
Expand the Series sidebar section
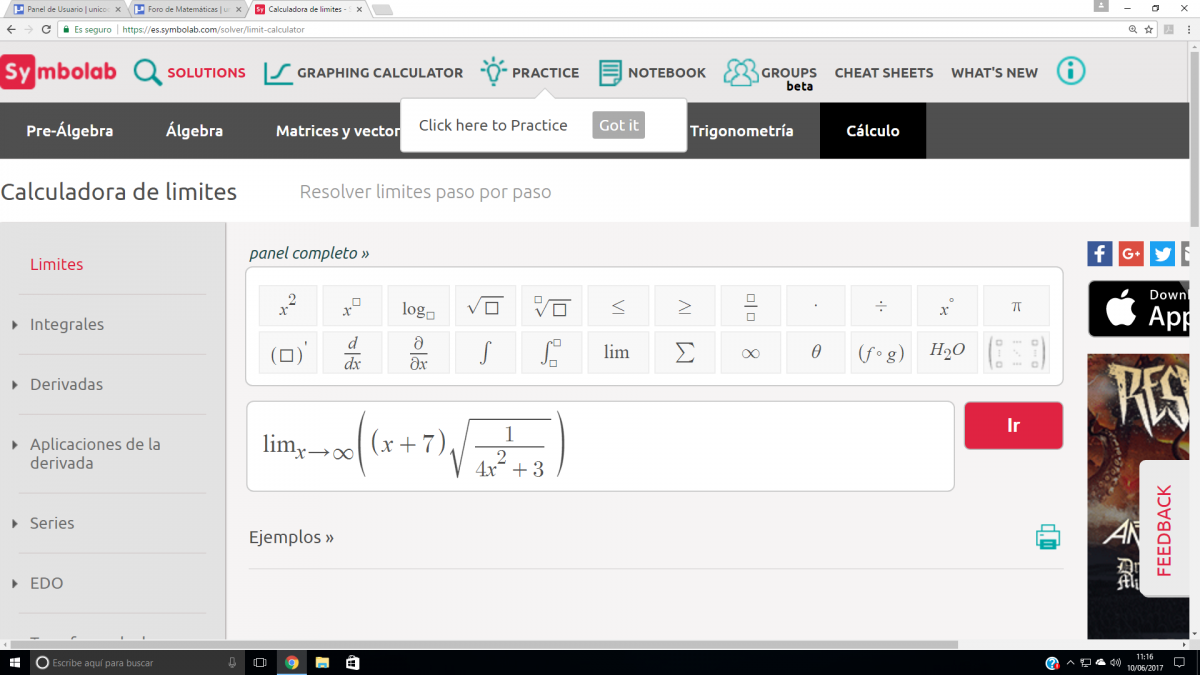coord(52,523)
